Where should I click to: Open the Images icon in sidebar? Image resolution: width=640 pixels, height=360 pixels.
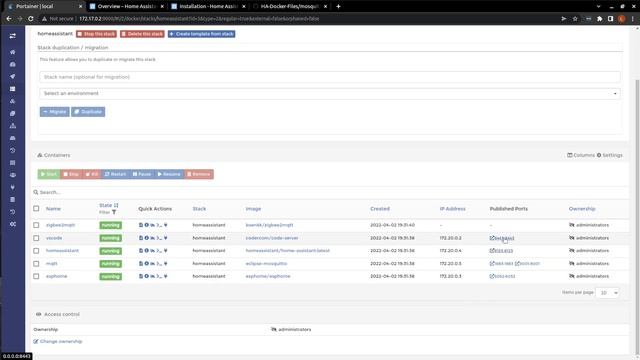pos(13,113)
